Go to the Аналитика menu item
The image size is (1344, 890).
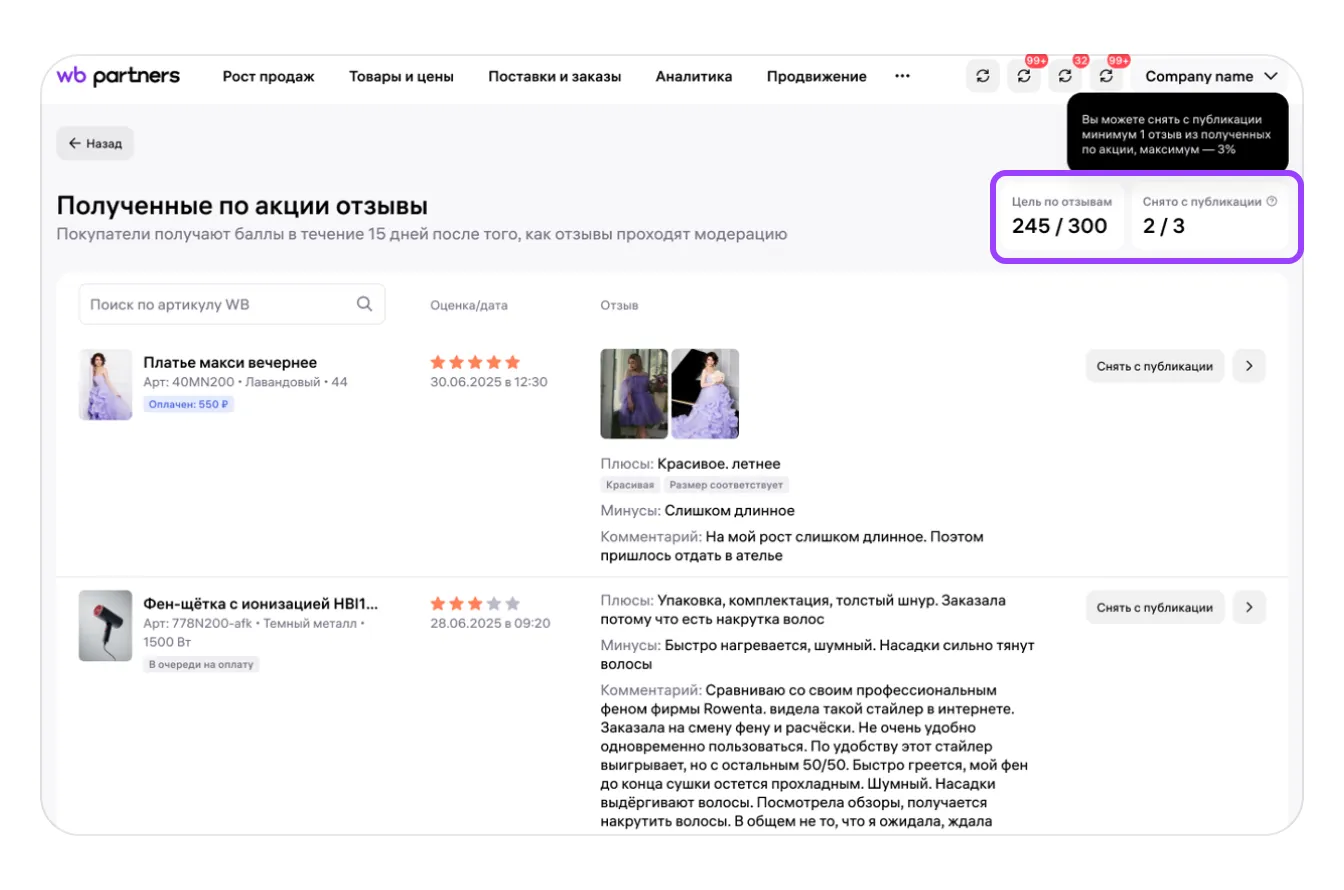click(693, 76)
